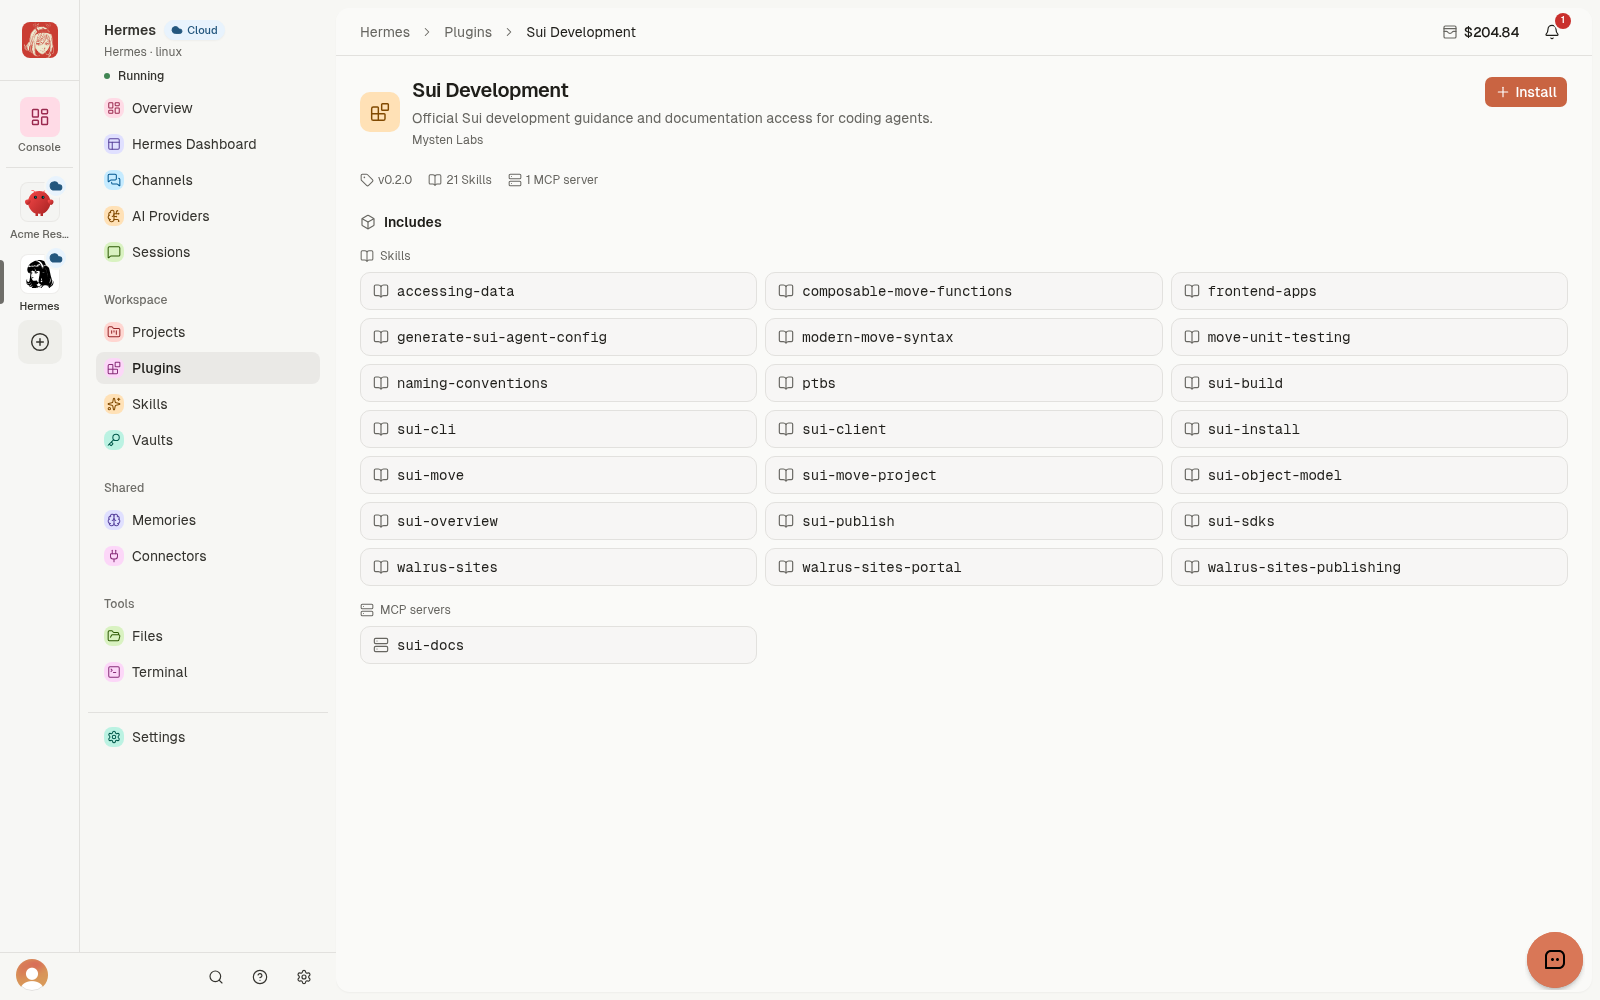Open sui-move skill card

pos(558,475)
